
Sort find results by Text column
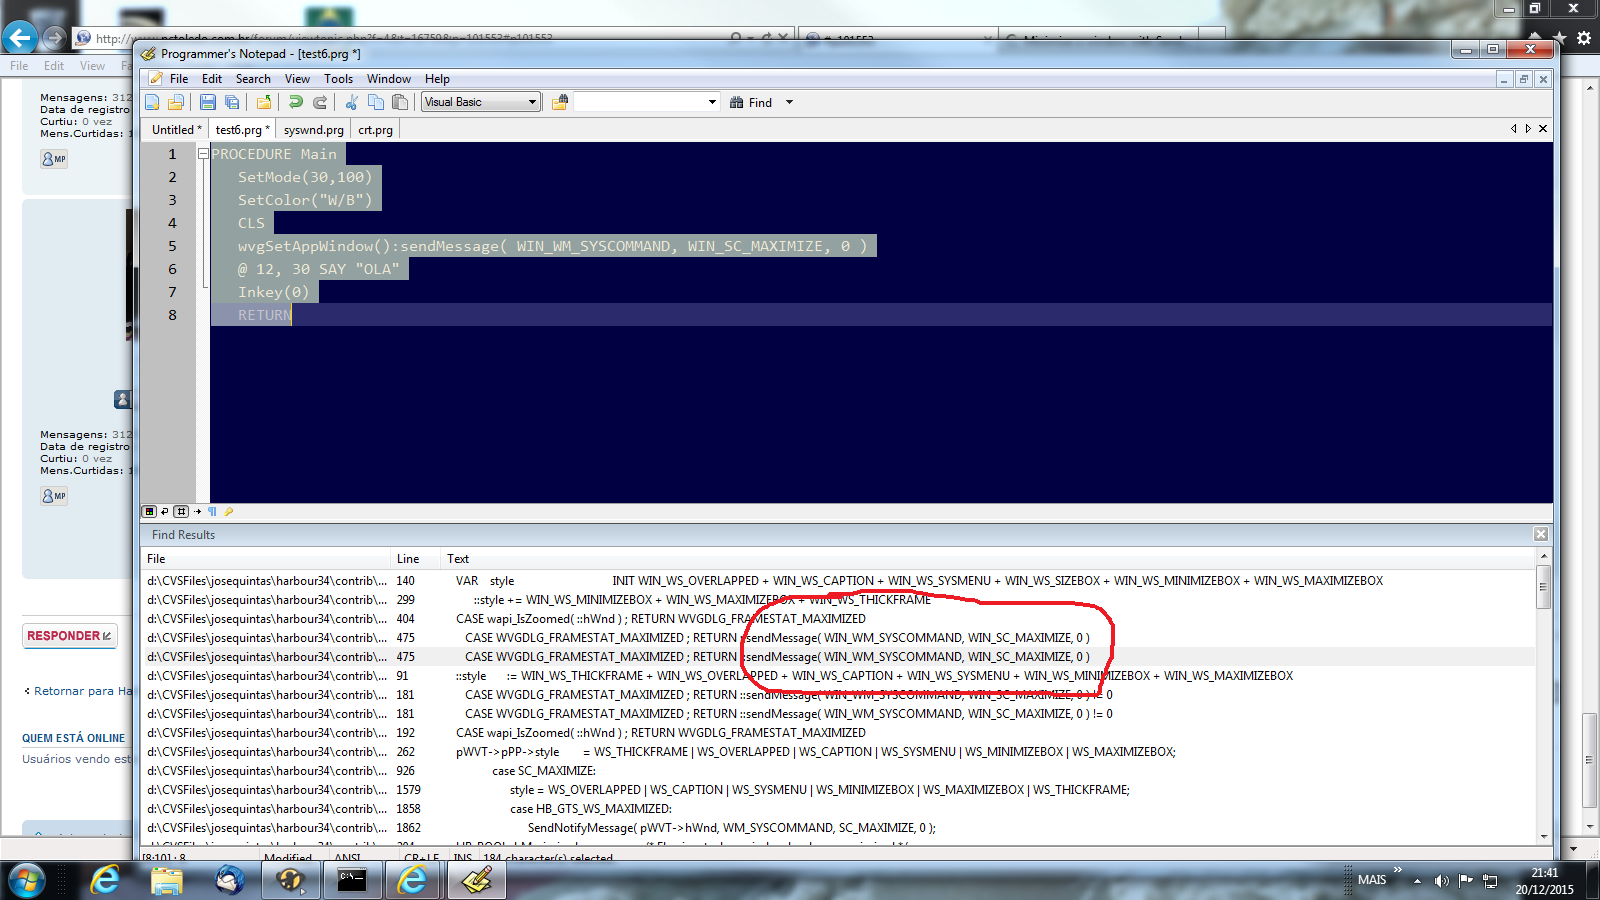[x=988, y=559]
